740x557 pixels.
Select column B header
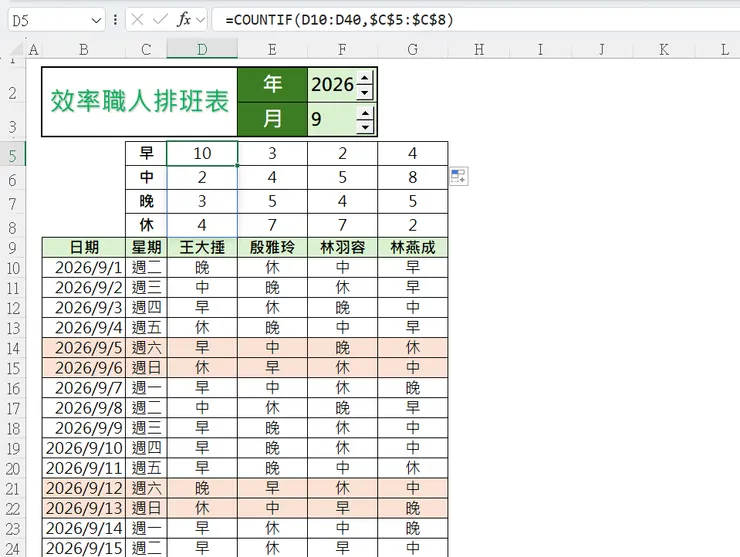(x=84, y=49)
